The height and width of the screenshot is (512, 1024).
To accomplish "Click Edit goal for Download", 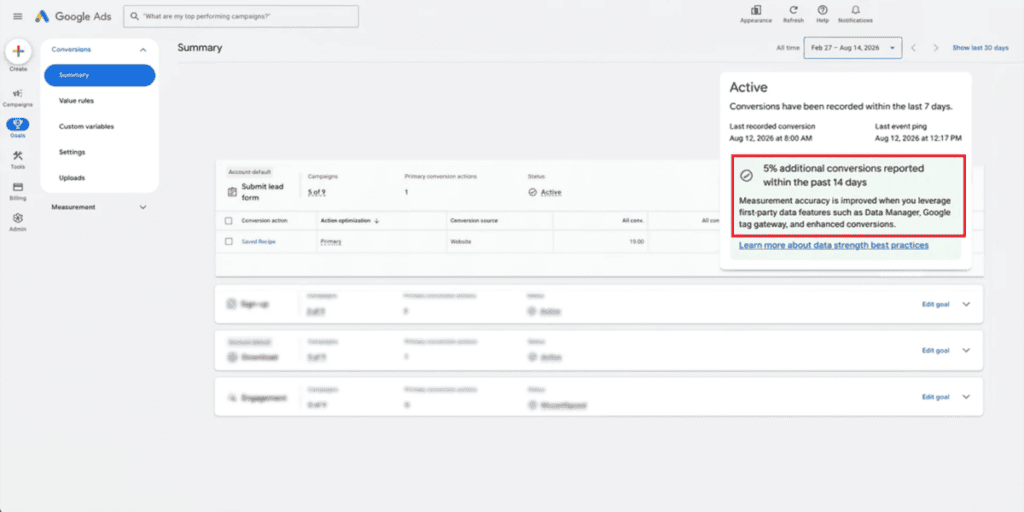I will point(935,350).
